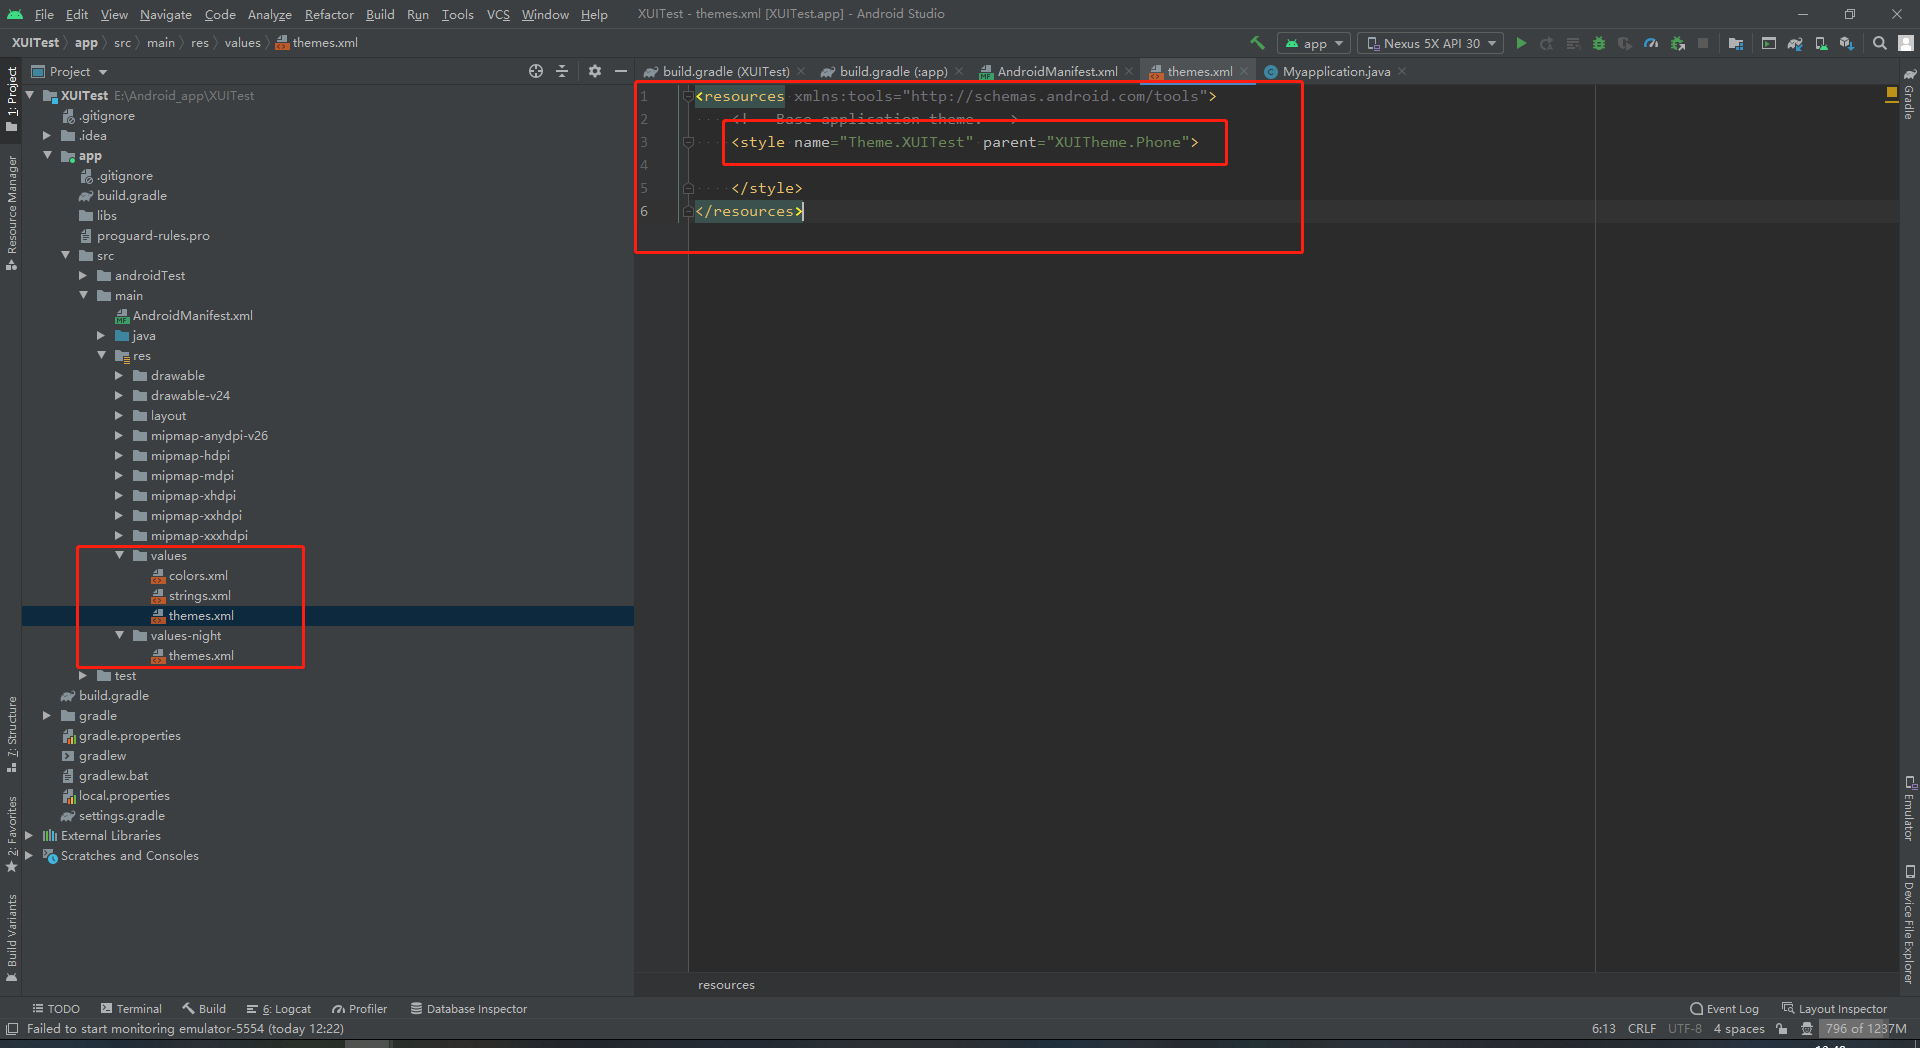Switch to the AndroidManifest.xml editor tab
The height and width of the screenshot is (1048, 1920).
click(1056, 71)
